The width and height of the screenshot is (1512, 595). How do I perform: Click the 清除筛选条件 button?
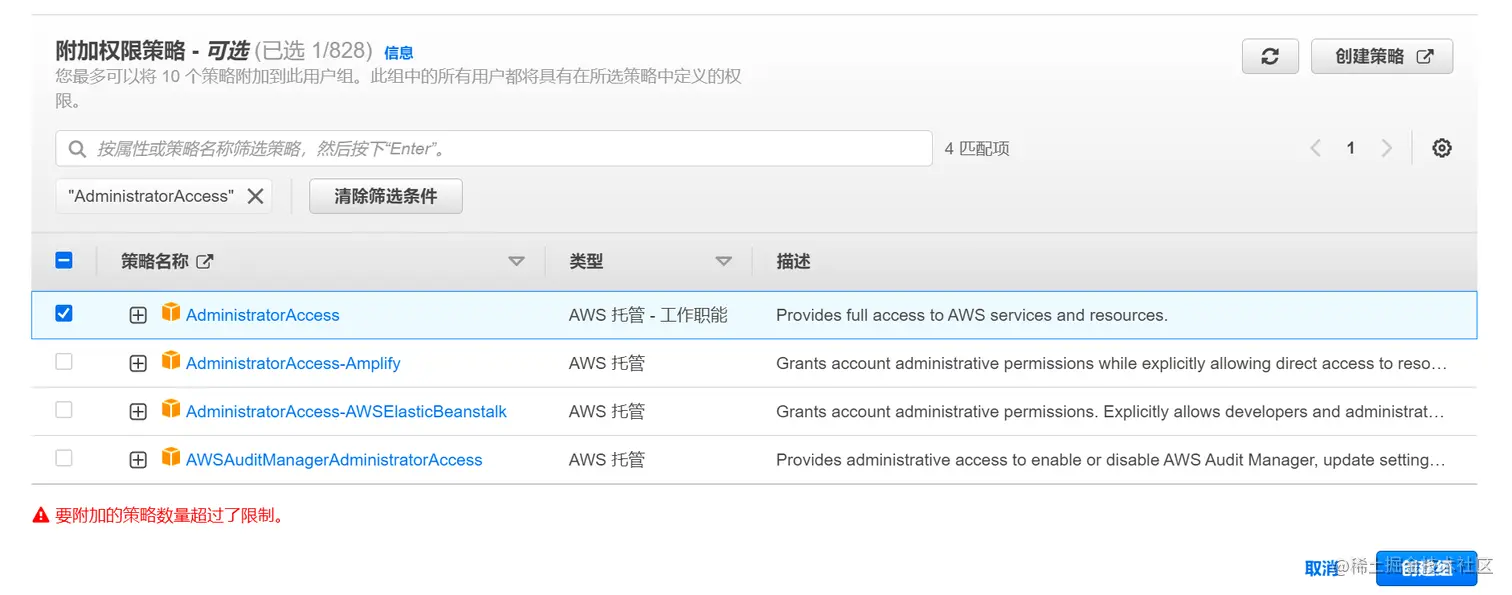(386, 196)
